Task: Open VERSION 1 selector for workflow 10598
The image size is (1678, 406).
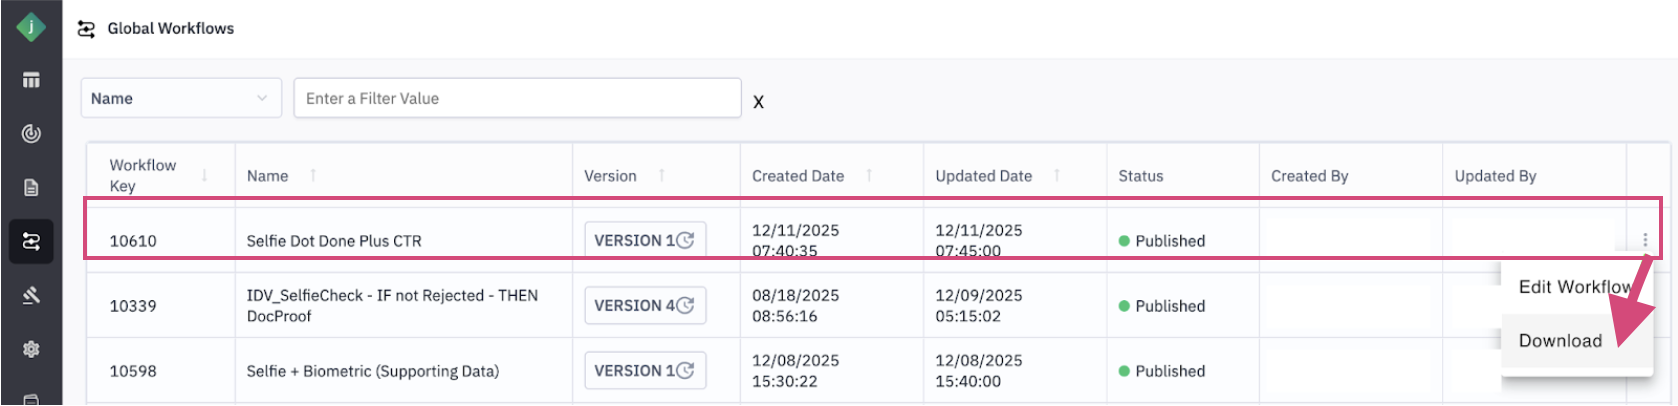Action: [x=645, y=370]
